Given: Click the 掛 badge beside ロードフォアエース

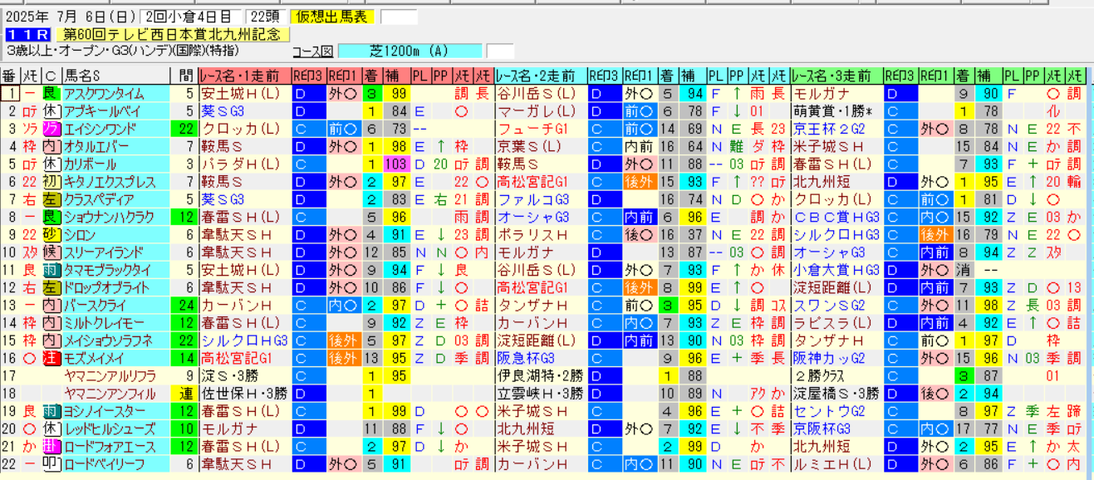Looking at the screenshot, I should tap(51, 447).
